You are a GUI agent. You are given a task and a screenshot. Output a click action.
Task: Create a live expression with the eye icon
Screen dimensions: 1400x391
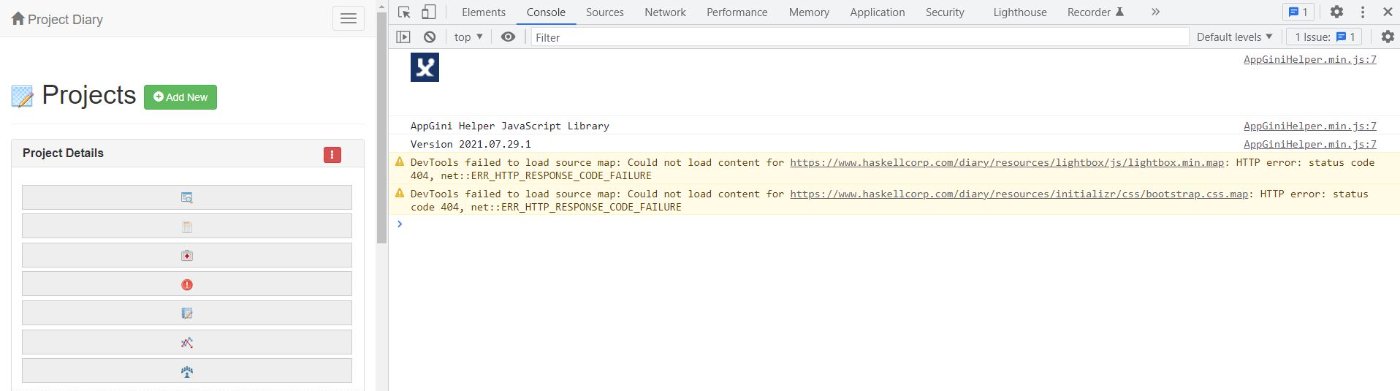coord(508,37)
